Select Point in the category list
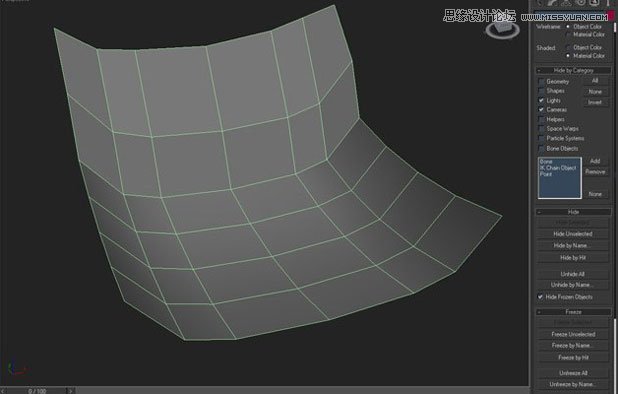Viewport: 618px width, 394px height. [x=545, y=174]
